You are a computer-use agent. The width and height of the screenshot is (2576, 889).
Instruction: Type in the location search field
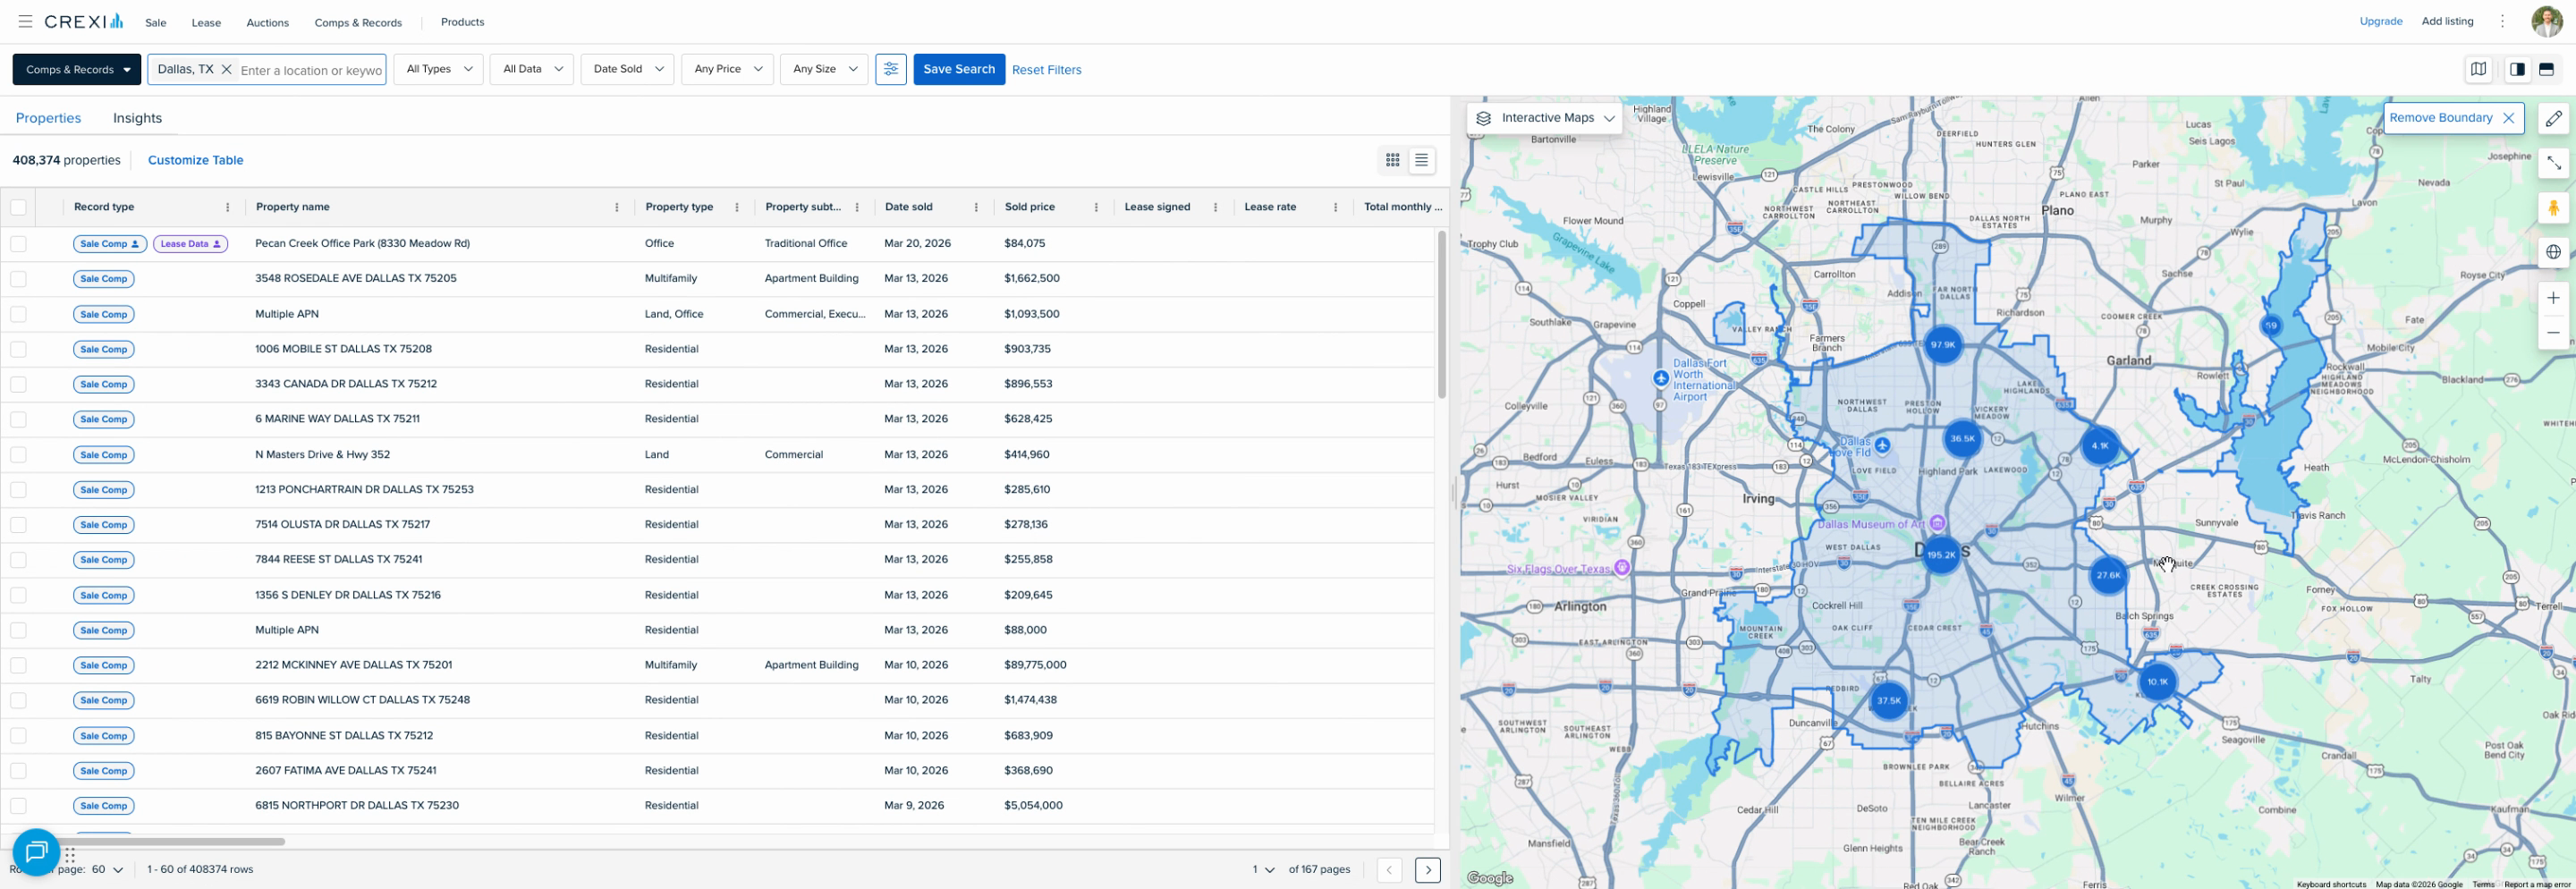pos(310,70)
